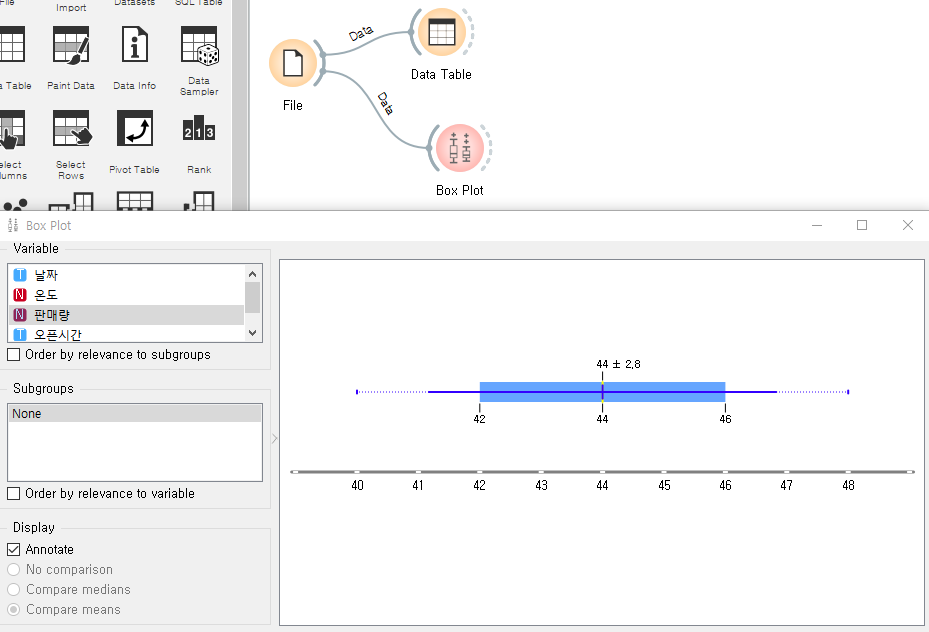This screenshot has width=929, height=632.
Task: Click the '42' quartile label under box
Action: 479,419
